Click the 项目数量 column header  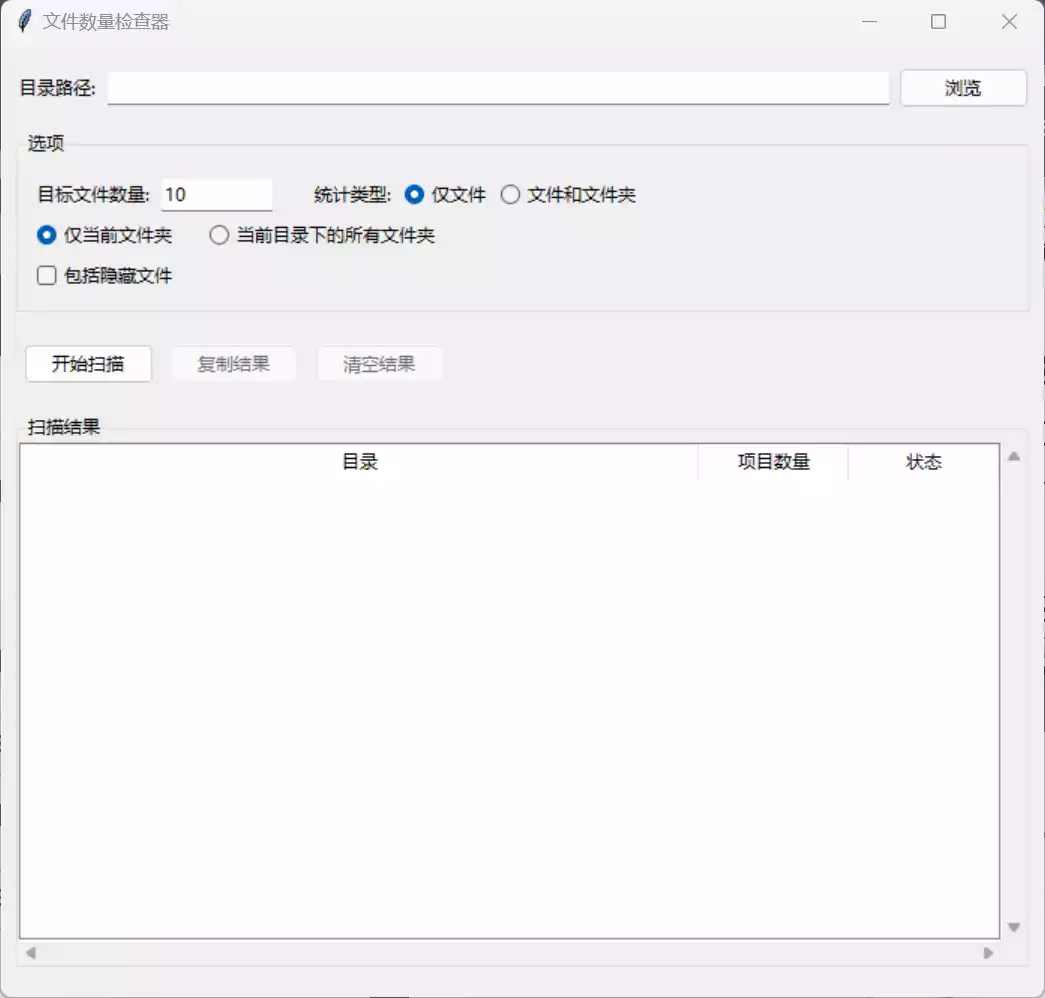pos(772,461)
